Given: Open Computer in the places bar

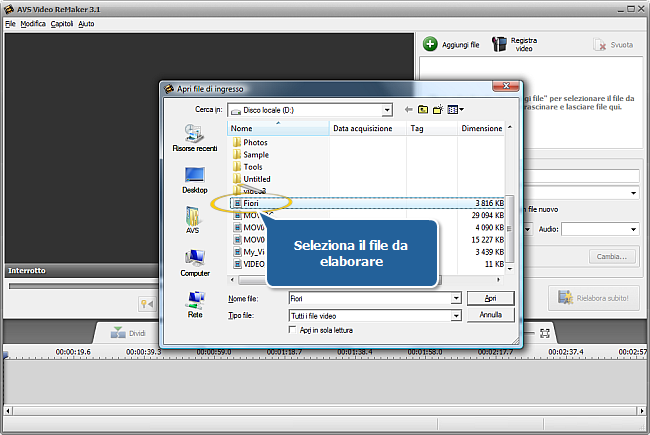Looking at the screenshot, I should (x=195, y=263).
